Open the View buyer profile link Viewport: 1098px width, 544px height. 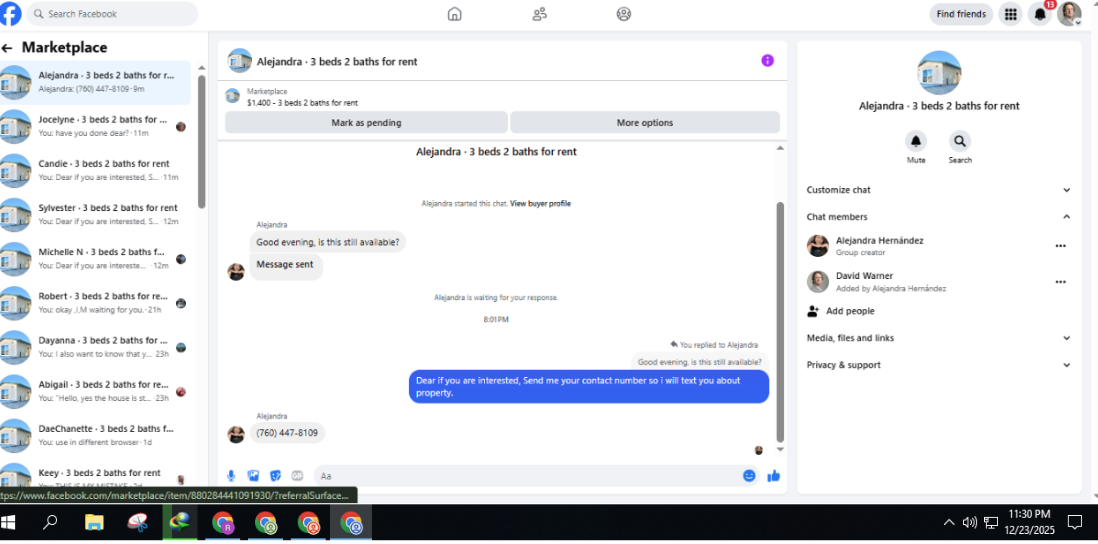coord(540,204)
